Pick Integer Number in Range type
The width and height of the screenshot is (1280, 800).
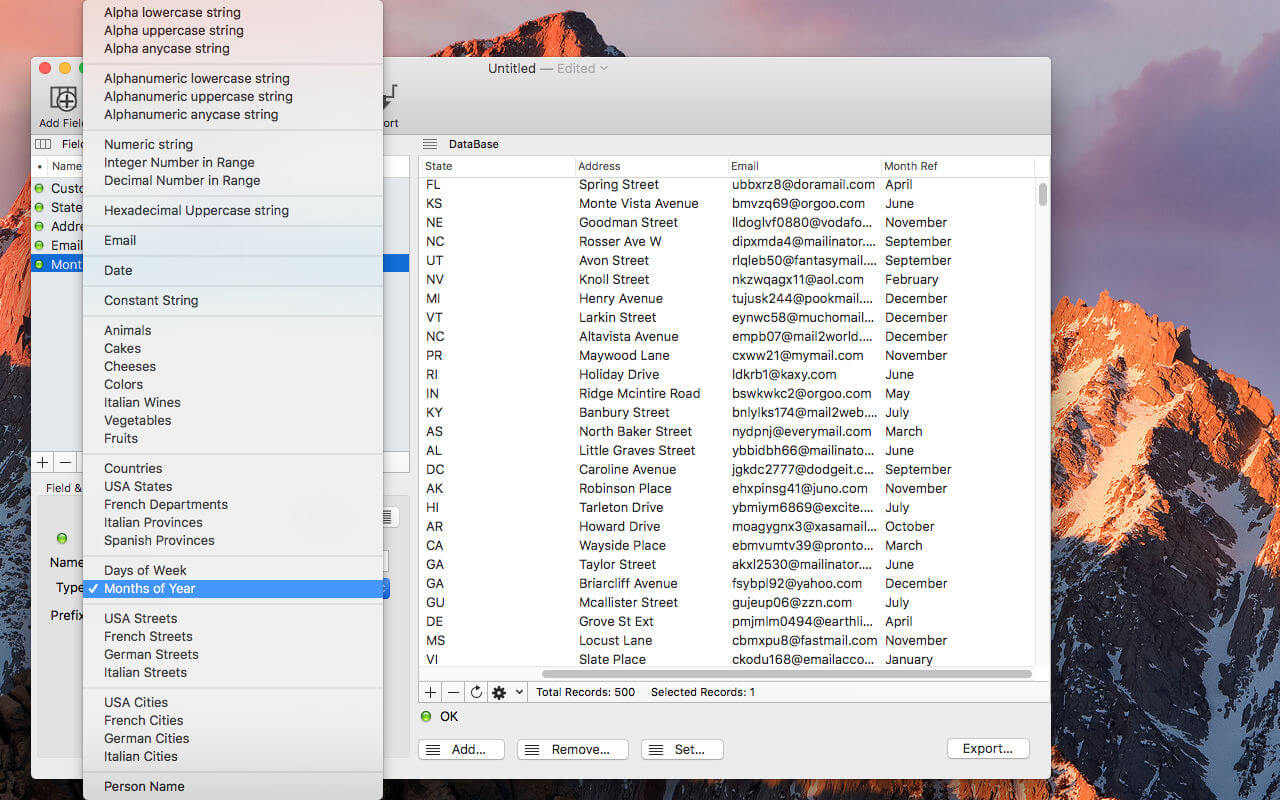pos(179,162)
